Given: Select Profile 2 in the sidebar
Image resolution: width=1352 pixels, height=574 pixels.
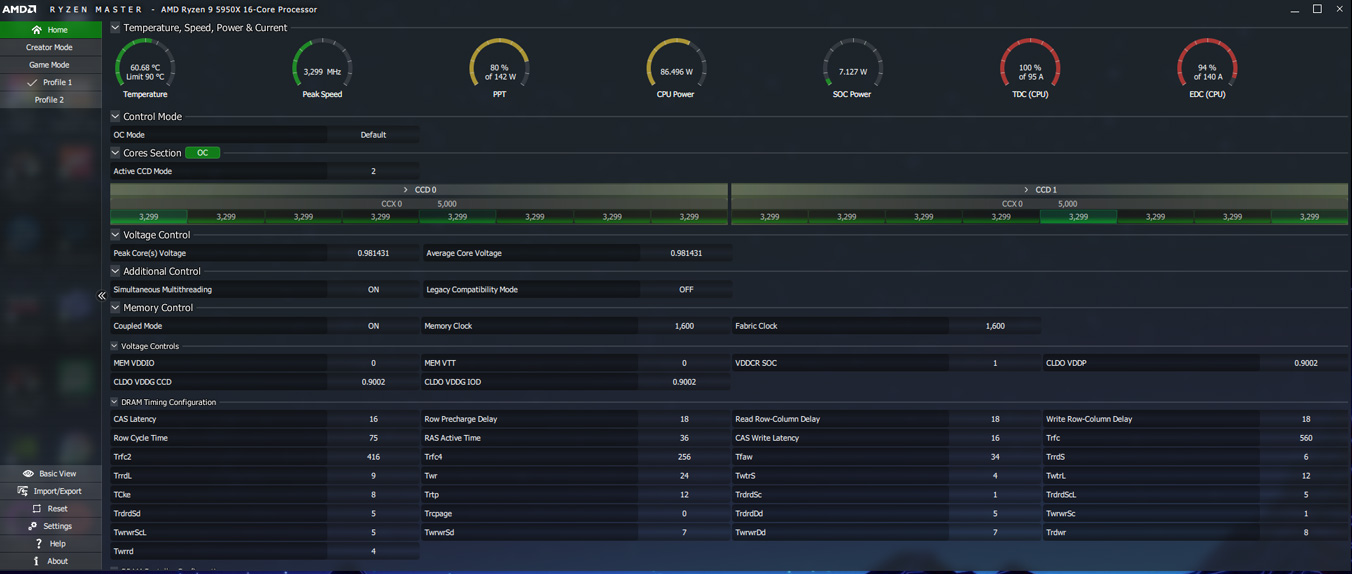Looking at the screenshot, I should click(x=50, y=100).
